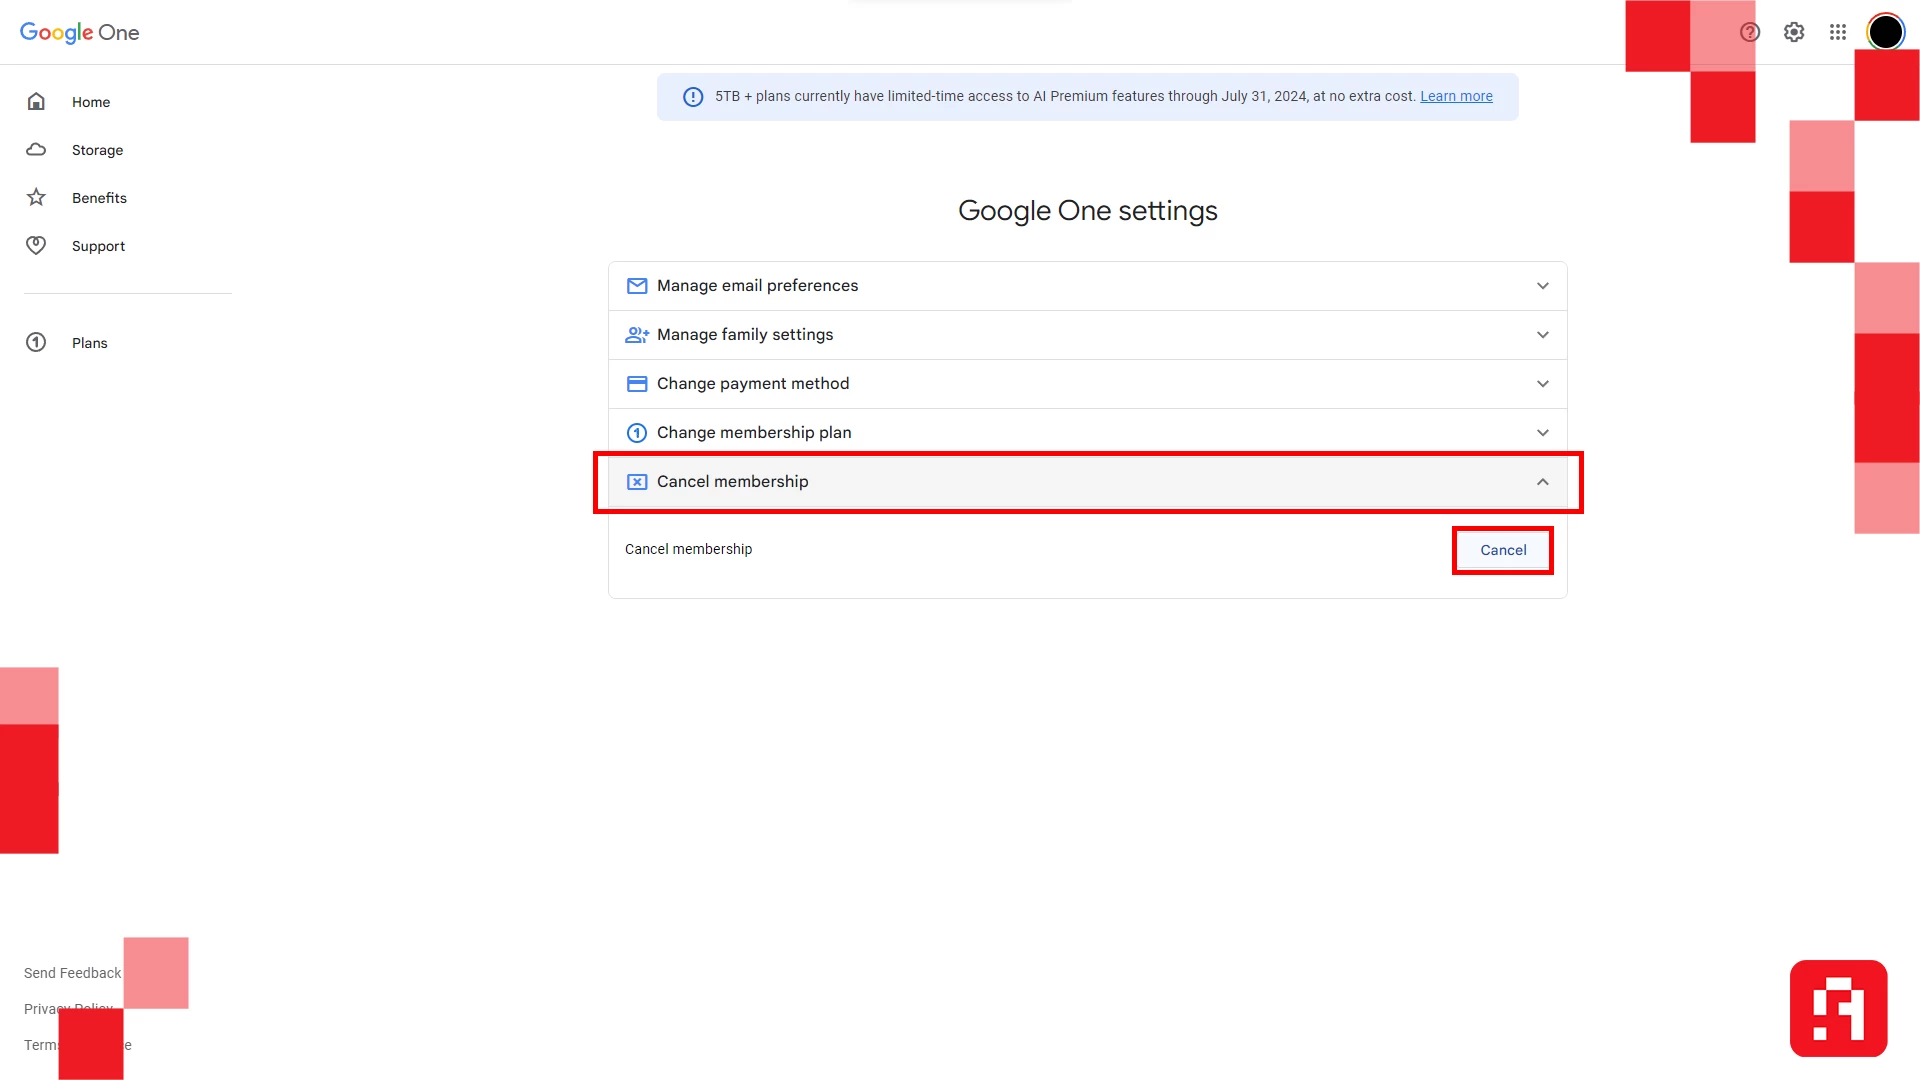Viewport: 1920px width, 1080px height.
Task: Click the Manage email preferences row title
Action: (757, 286)
